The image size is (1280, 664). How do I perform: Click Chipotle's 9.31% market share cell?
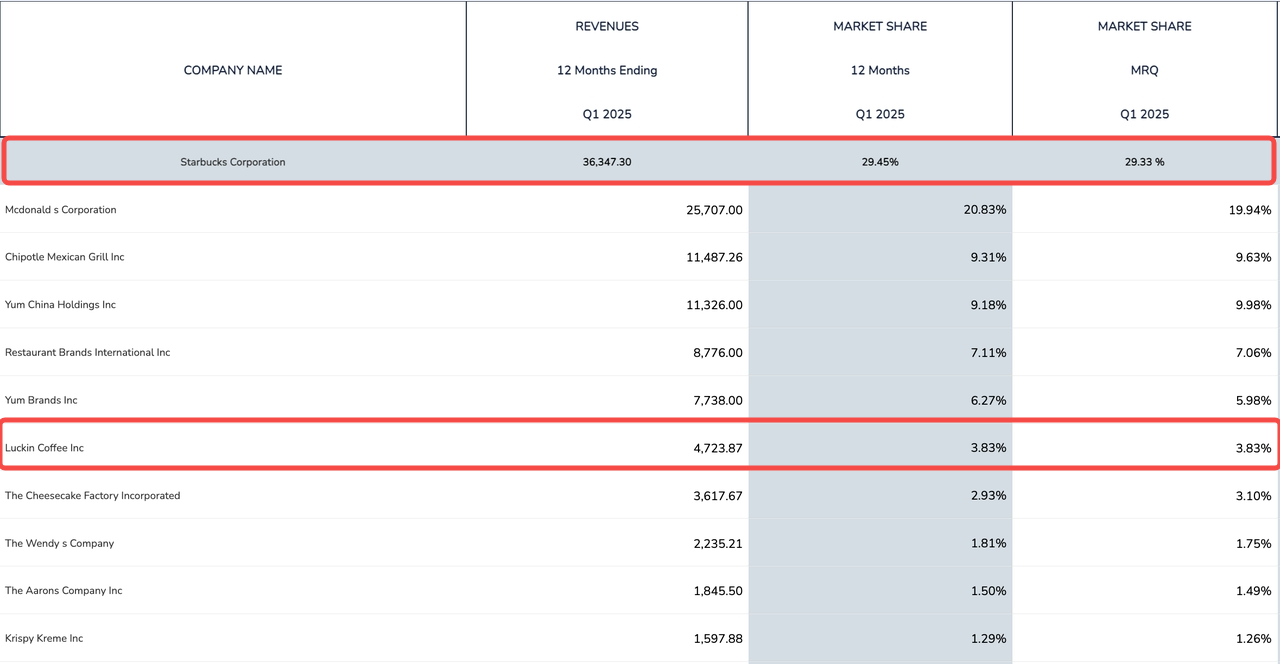pyautogui.click(x=987, y=257)
